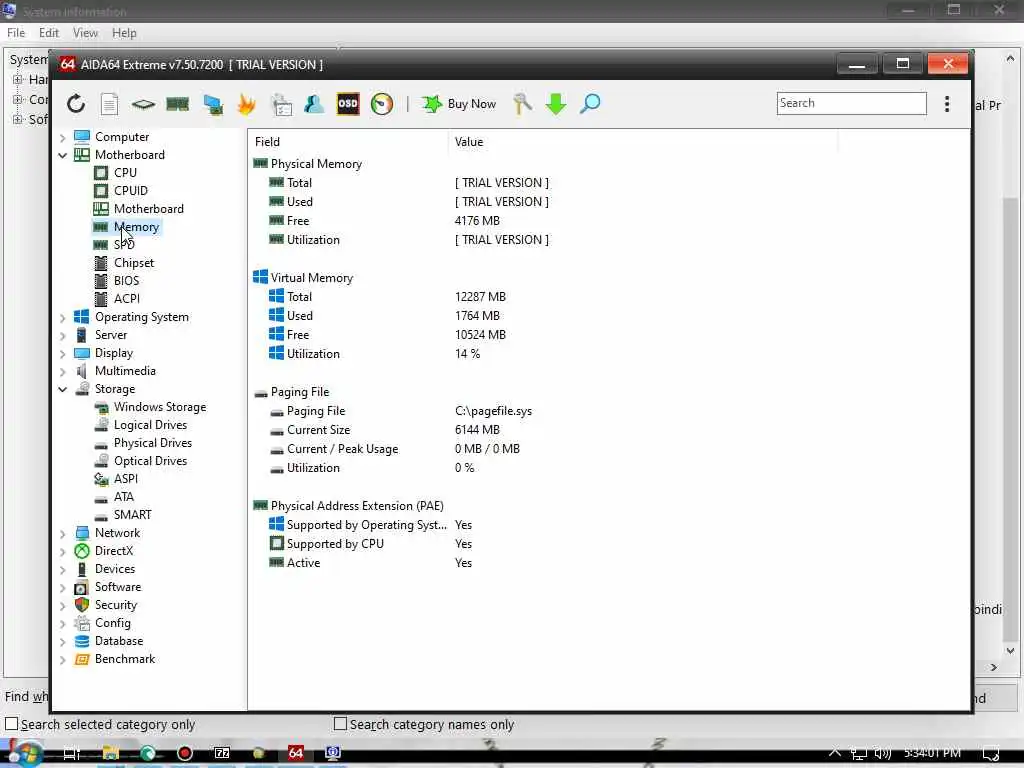
Task: Click the volume tray icon
Action: click(883, 753)
